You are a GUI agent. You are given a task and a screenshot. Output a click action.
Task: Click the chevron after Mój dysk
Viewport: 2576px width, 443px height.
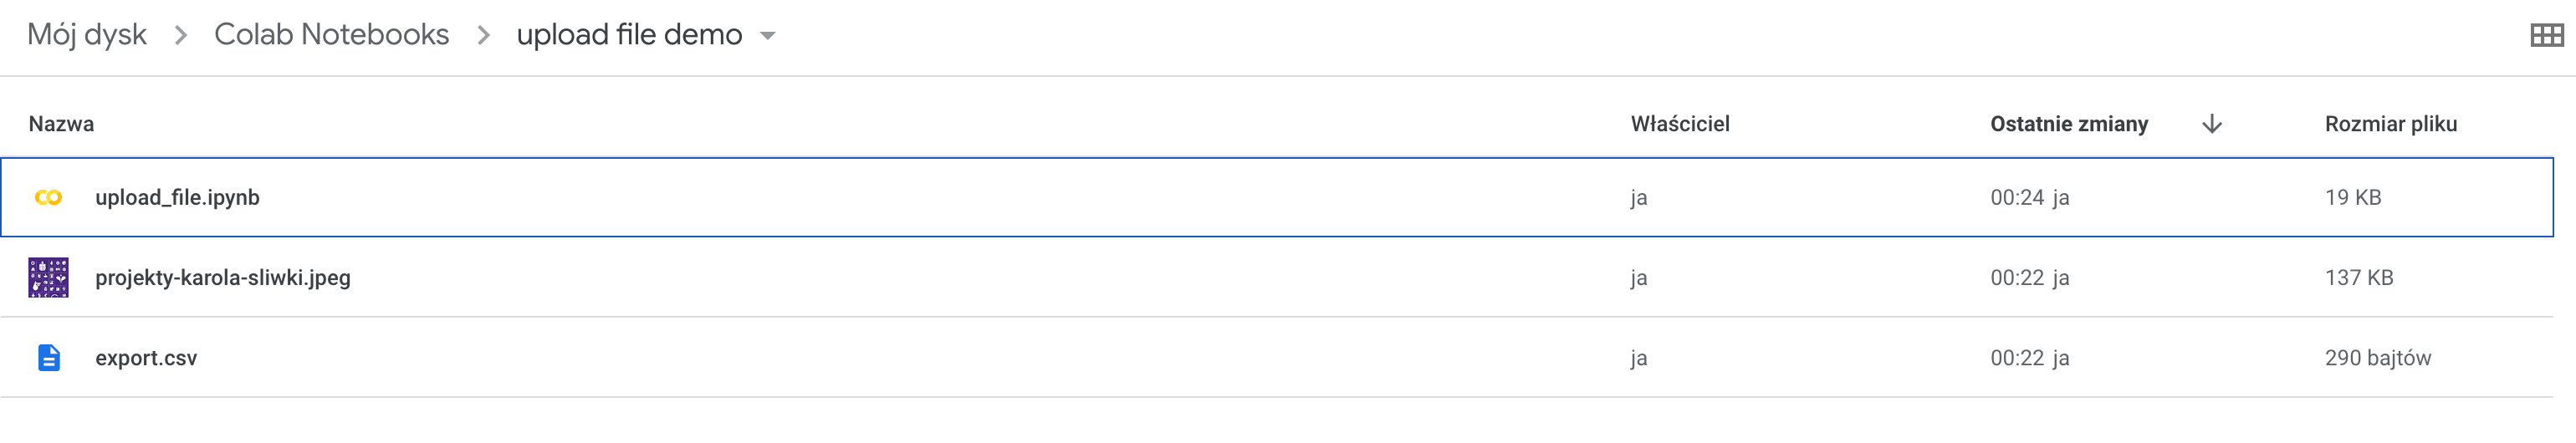coord(181,36)
